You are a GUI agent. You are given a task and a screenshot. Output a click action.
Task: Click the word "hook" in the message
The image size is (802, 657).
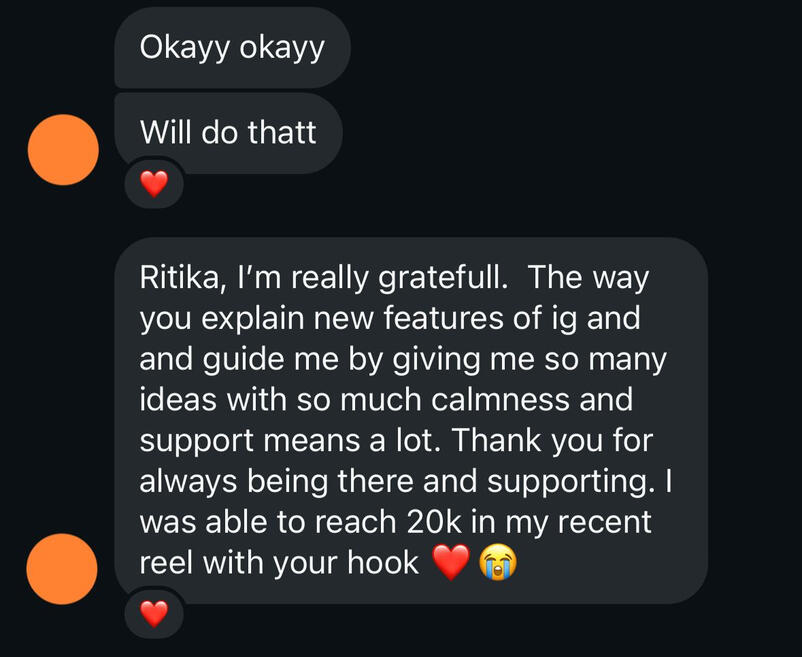(x=382, y=563)
